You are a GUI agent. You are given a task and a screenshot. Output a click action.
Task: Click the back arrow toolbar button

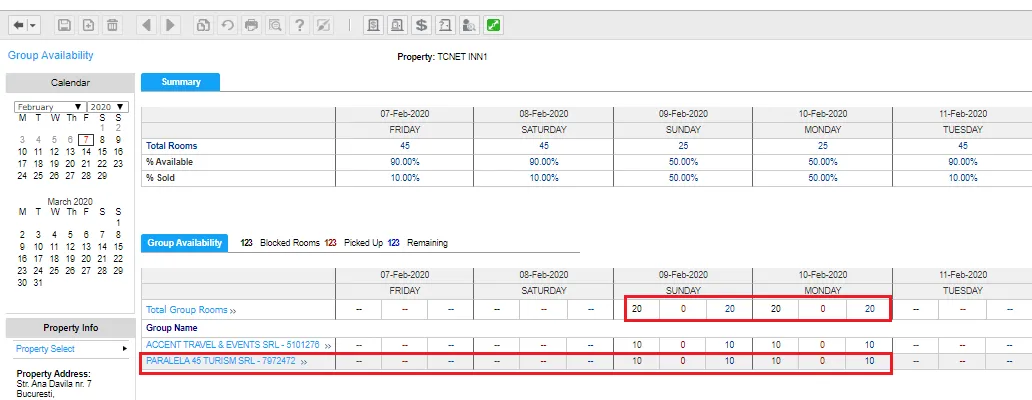point(18,26)
